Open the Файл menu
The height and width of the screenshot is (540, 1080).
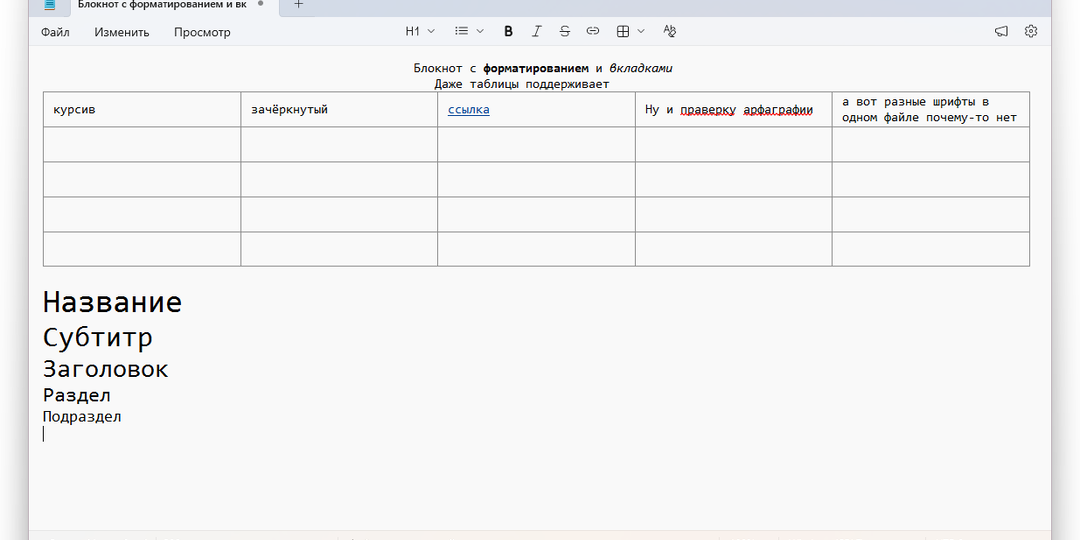tap(55, 32)
